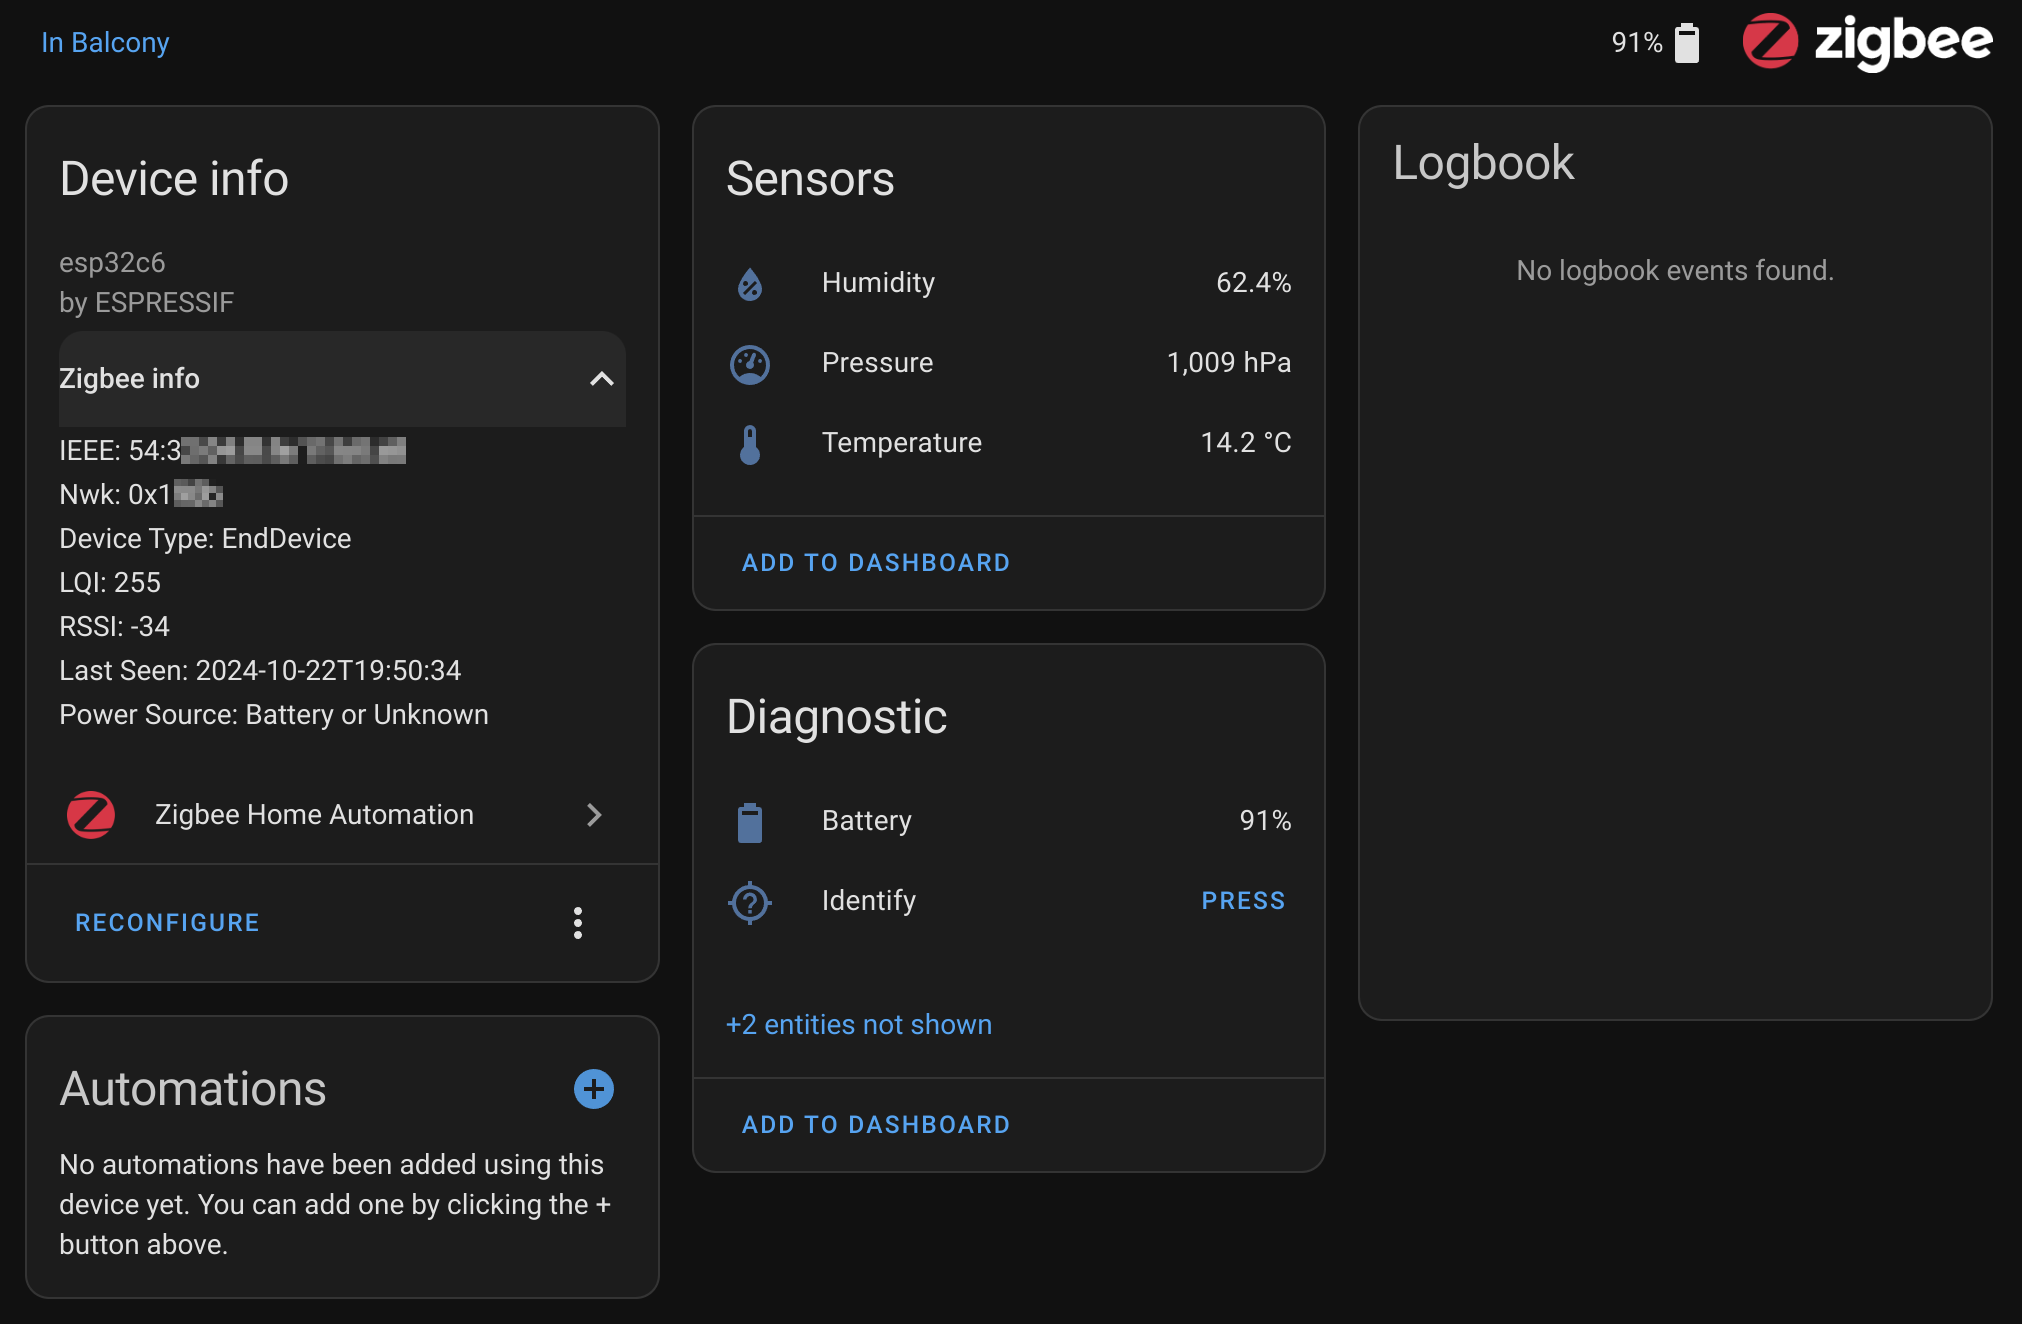Show the +2 entities not shown
The width and height of the screenshot is (2022, 1324).
point(859,1025)
